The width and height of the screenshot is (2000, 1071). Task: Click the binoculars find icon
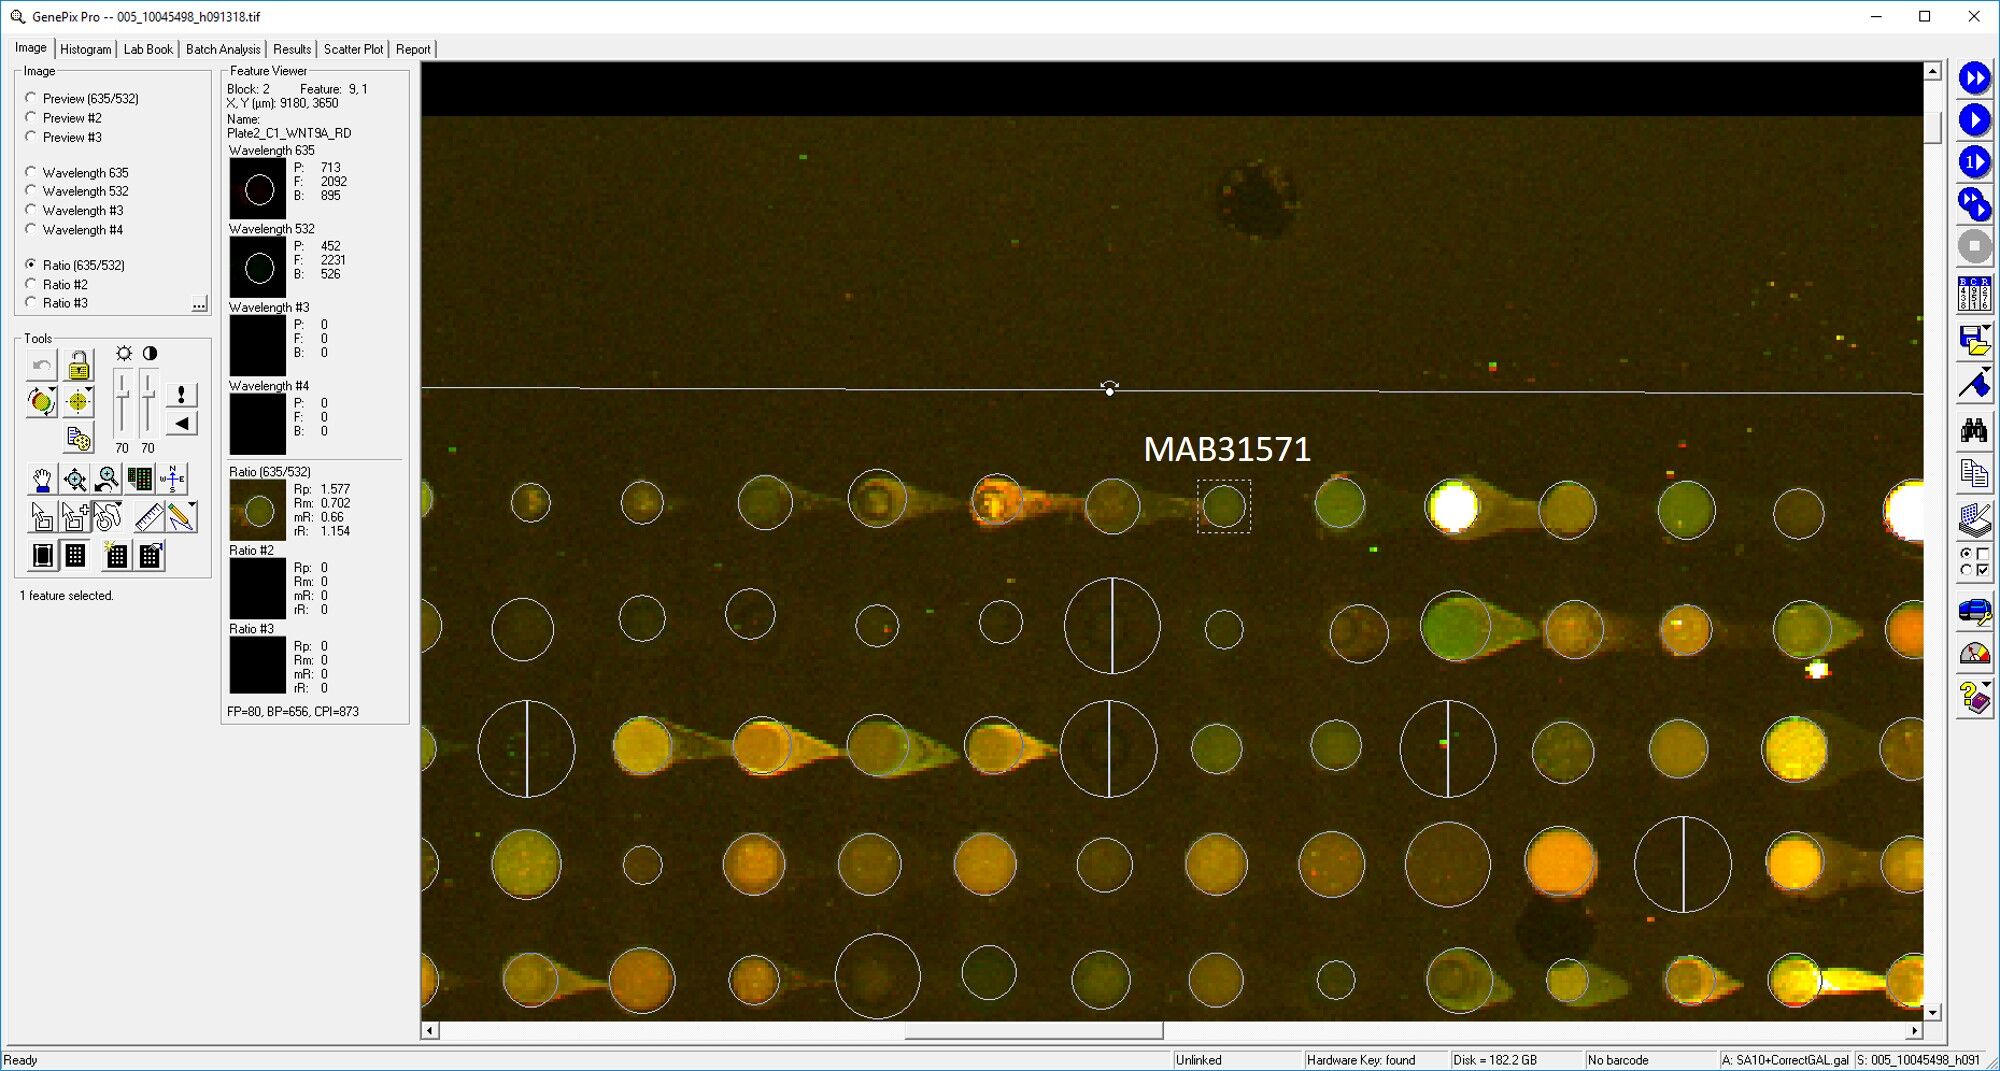click(1973, 431)
